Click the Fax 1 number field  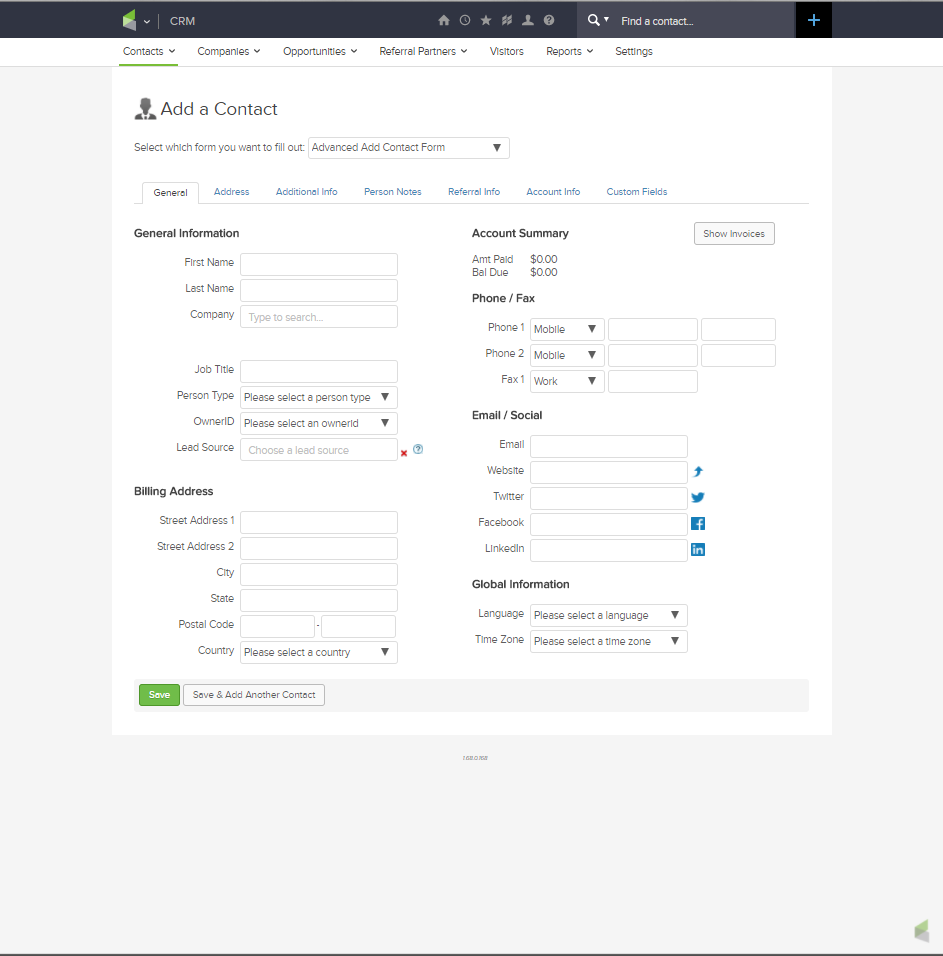pos(652,382)
